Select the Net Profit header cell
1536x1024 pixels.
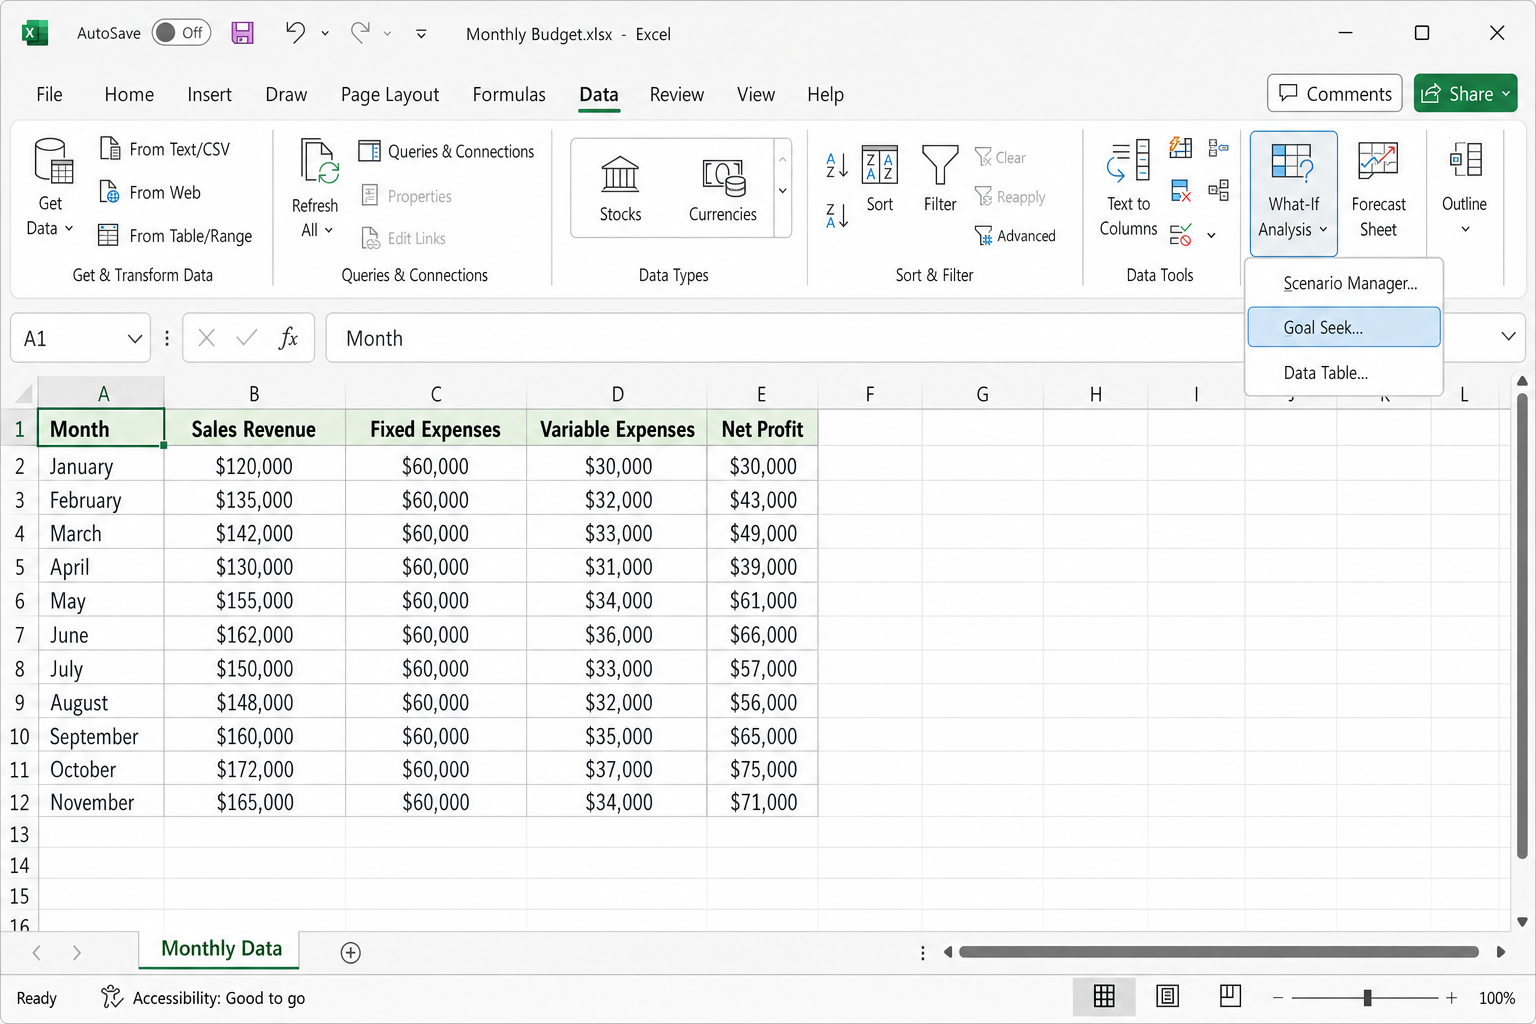click(762, 429)
